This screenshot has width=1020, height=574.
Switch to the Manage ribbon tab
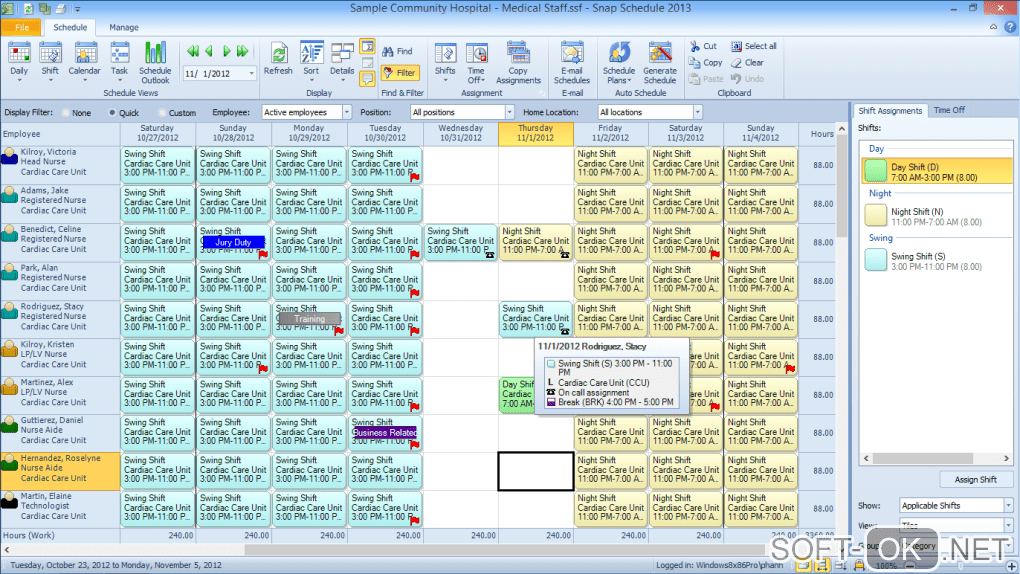(x=124, y=27)
